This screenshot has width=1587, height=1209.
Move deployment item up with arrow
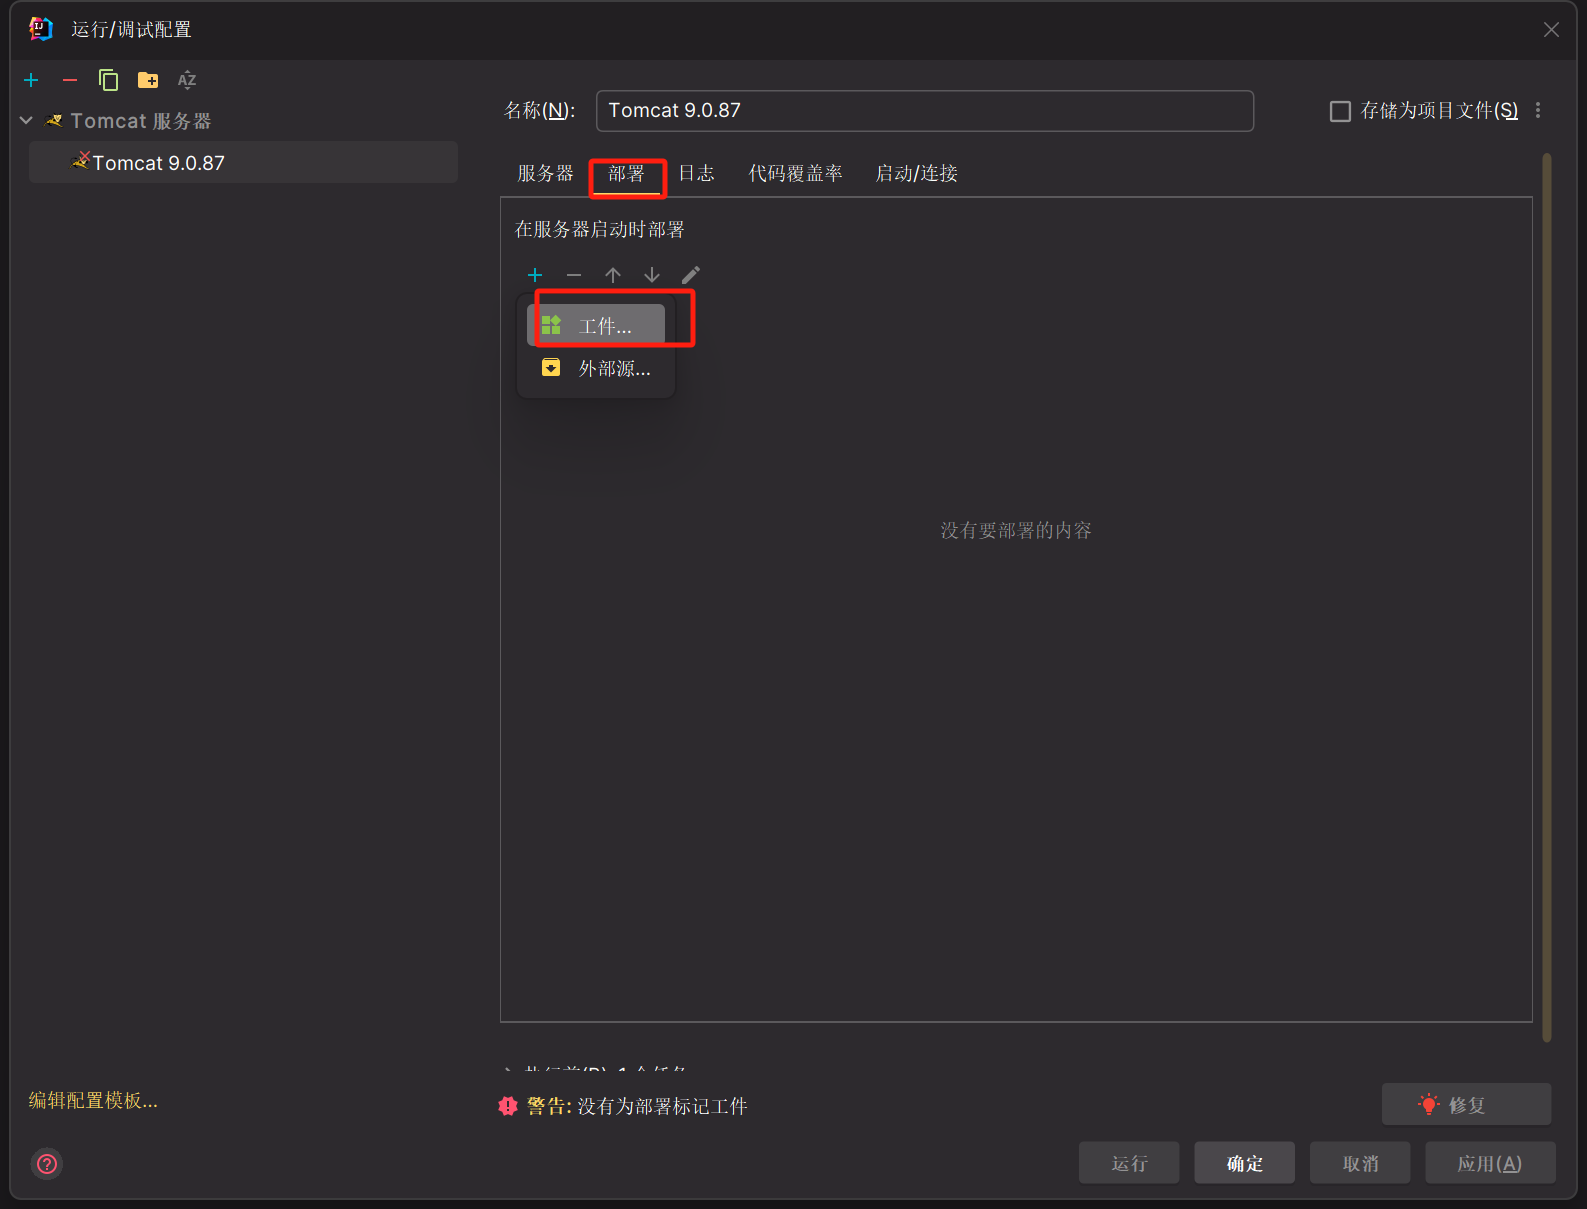pos(613,275)
